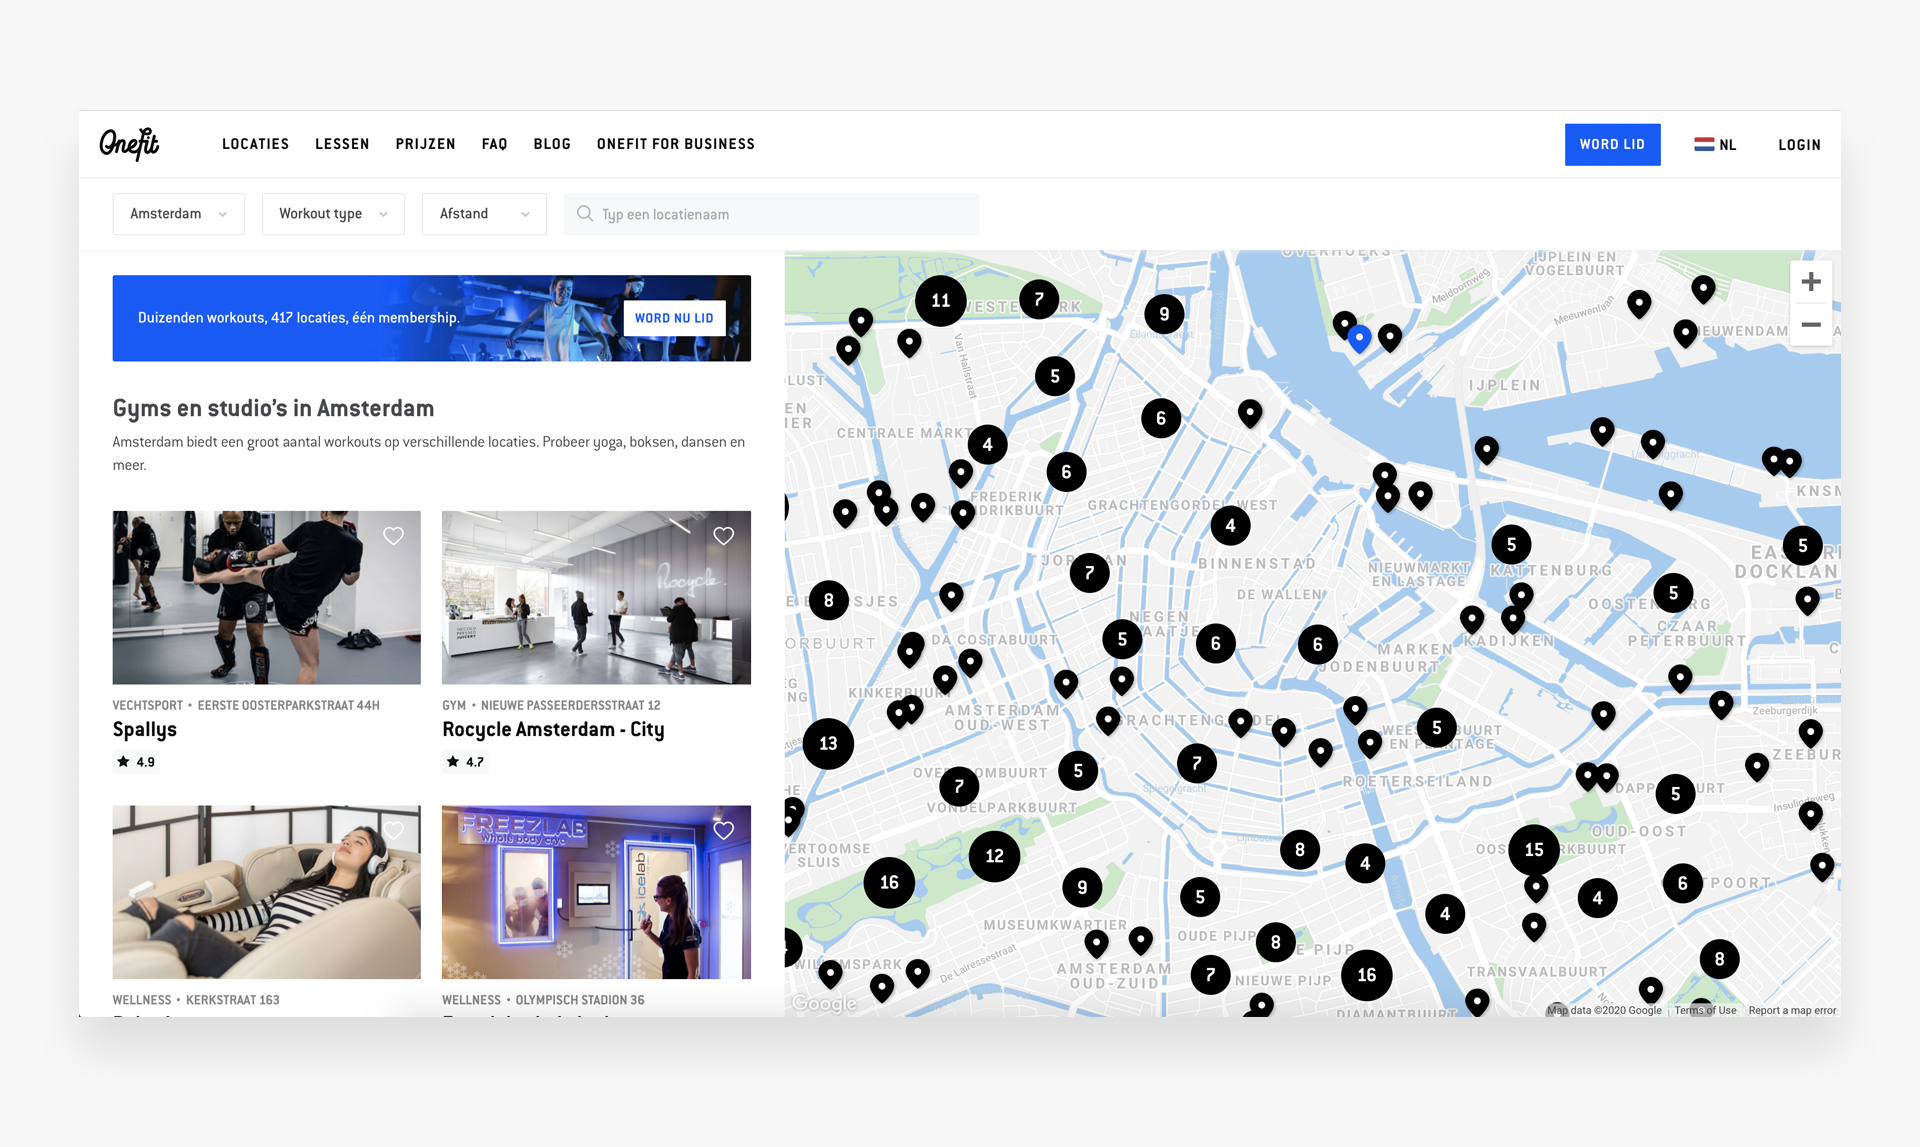Open cluster 9 at top of map
The width and height of the screenshot is (1920, 1147).
[x=1164, y=314]
